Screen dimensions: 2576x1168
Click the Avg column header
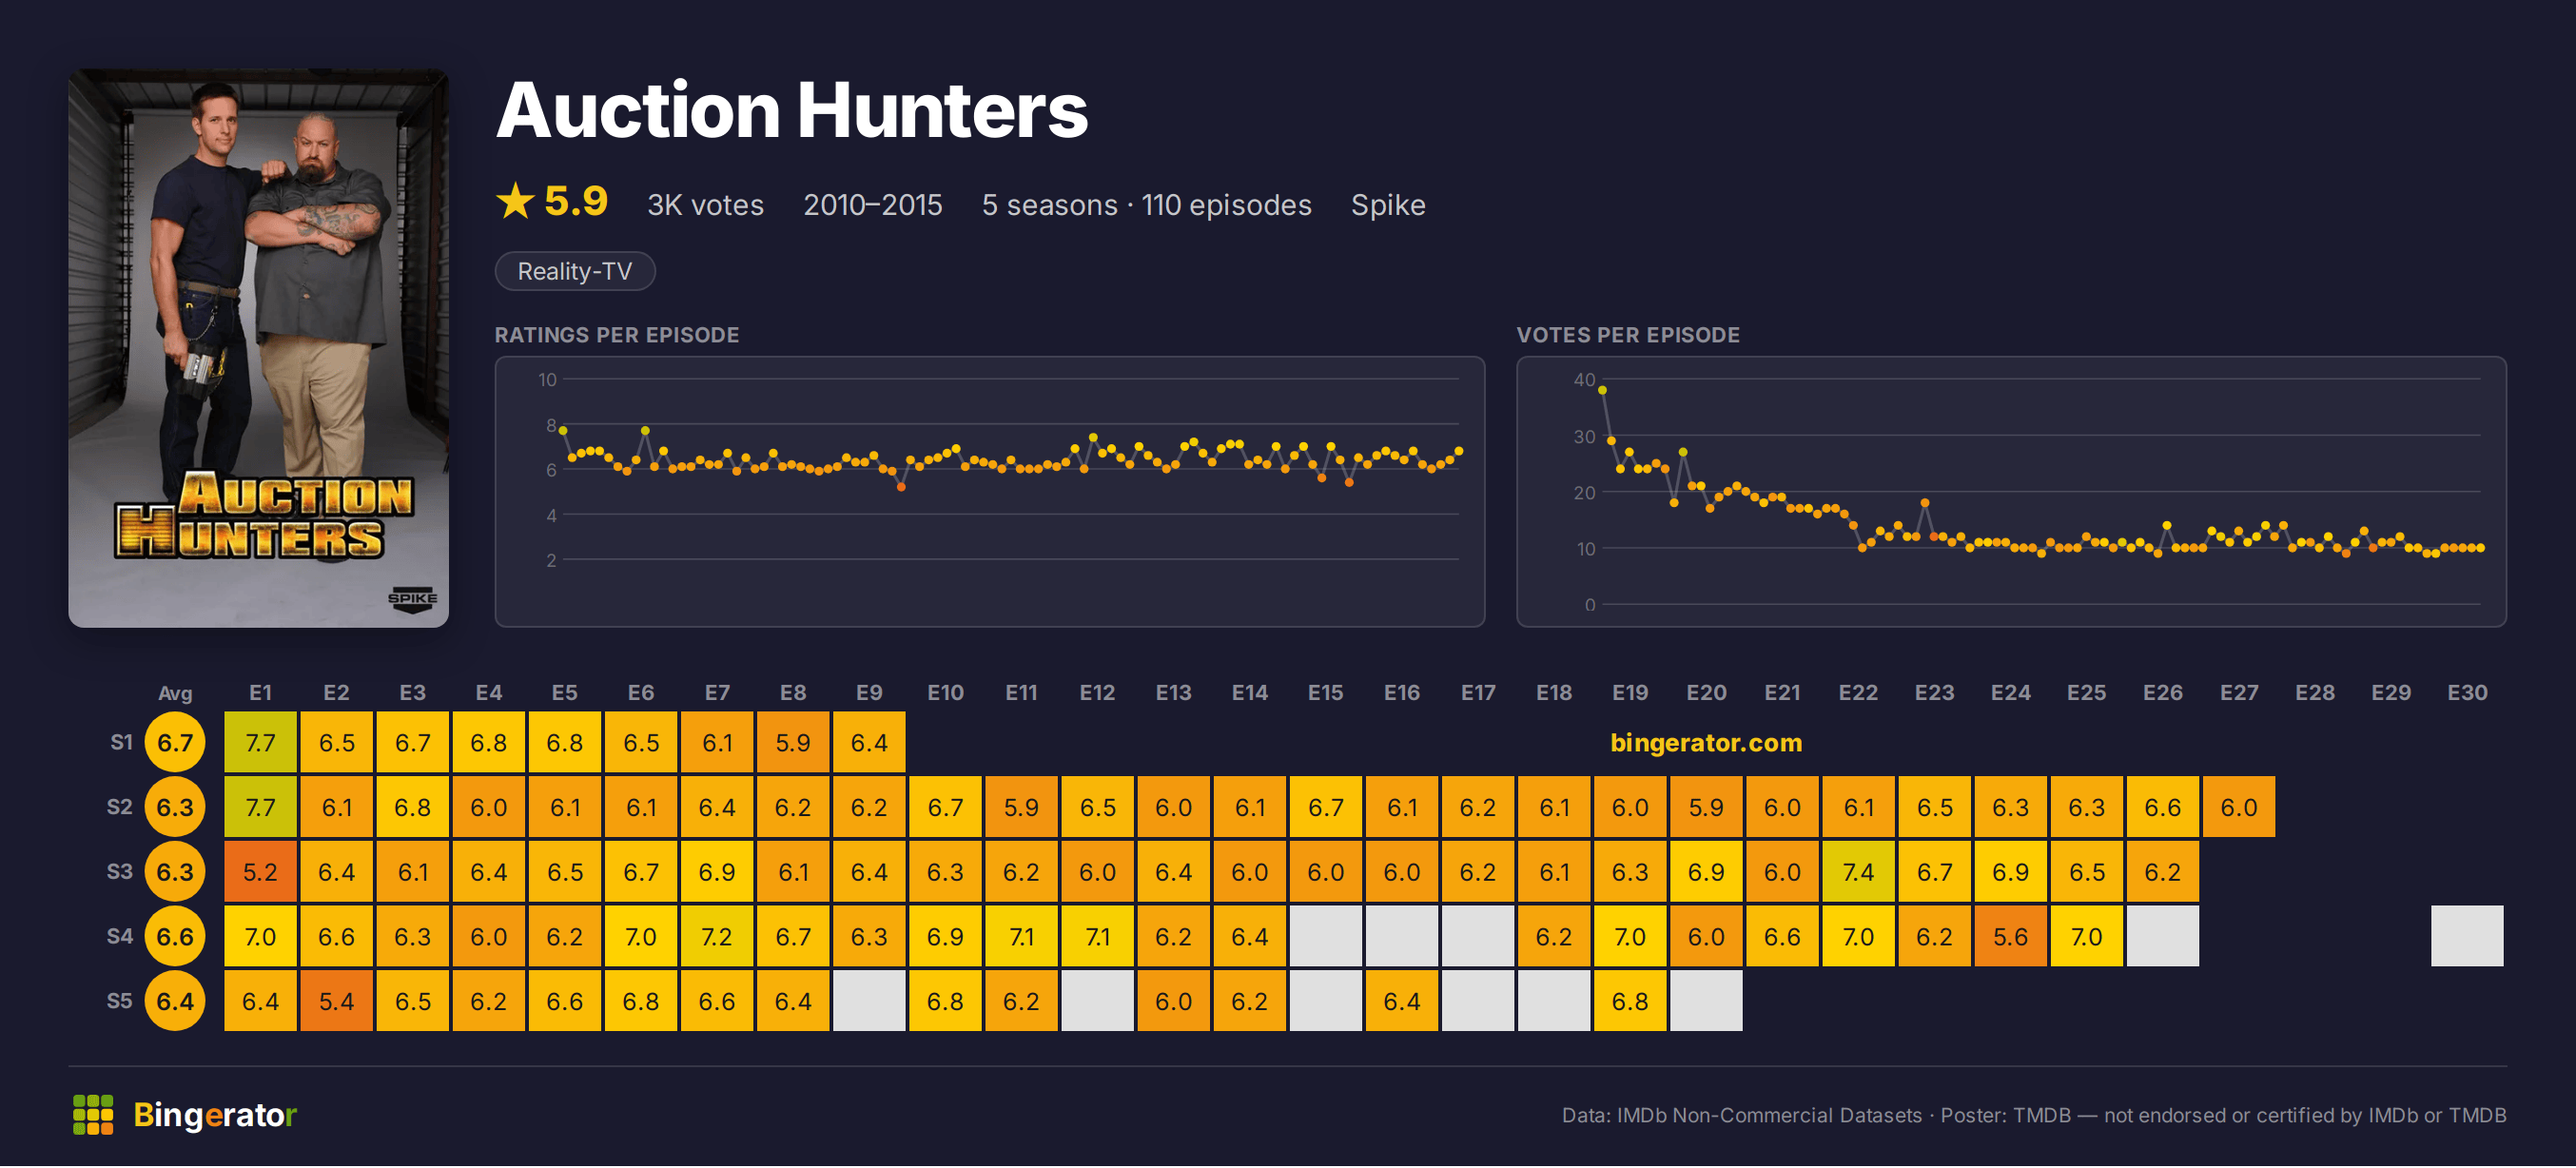pyautogui.click(x=175, y=694)
